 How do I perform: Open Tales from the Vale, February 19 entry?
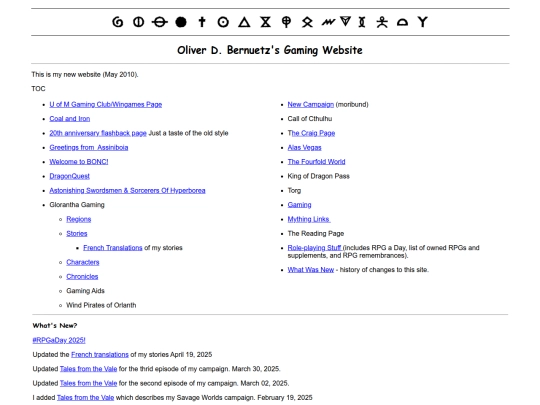(85, 398)
